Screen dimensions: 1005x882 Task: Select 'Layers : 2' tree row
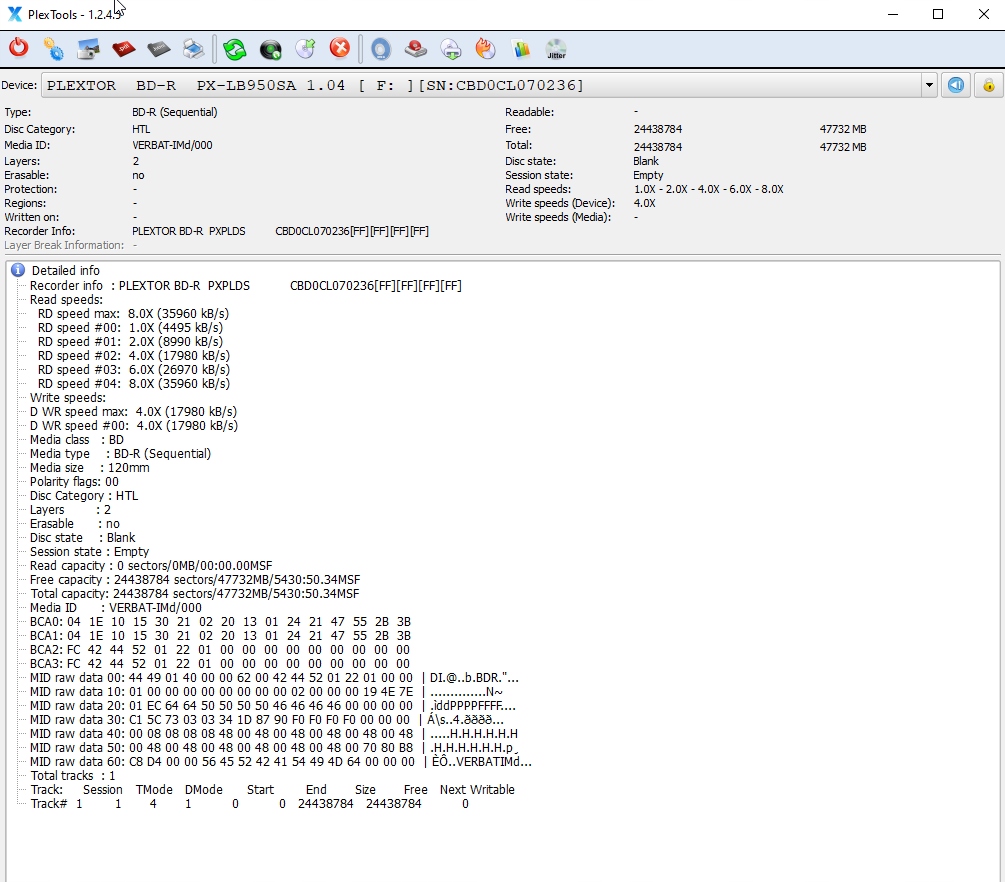click(x=70, y=510)
